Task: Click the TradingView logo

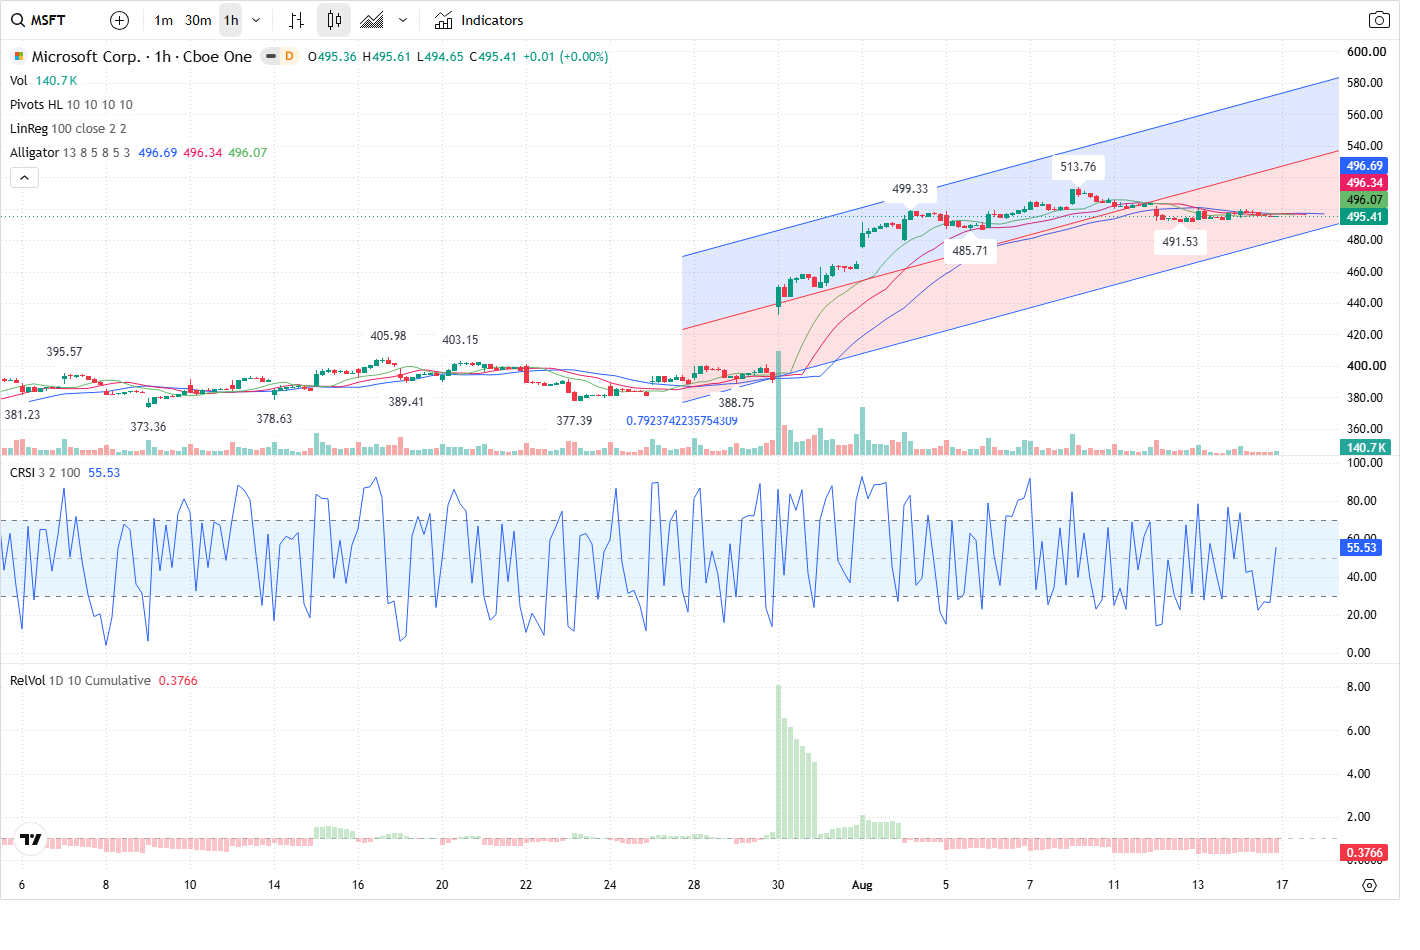Action: click(x=31, y=839)
